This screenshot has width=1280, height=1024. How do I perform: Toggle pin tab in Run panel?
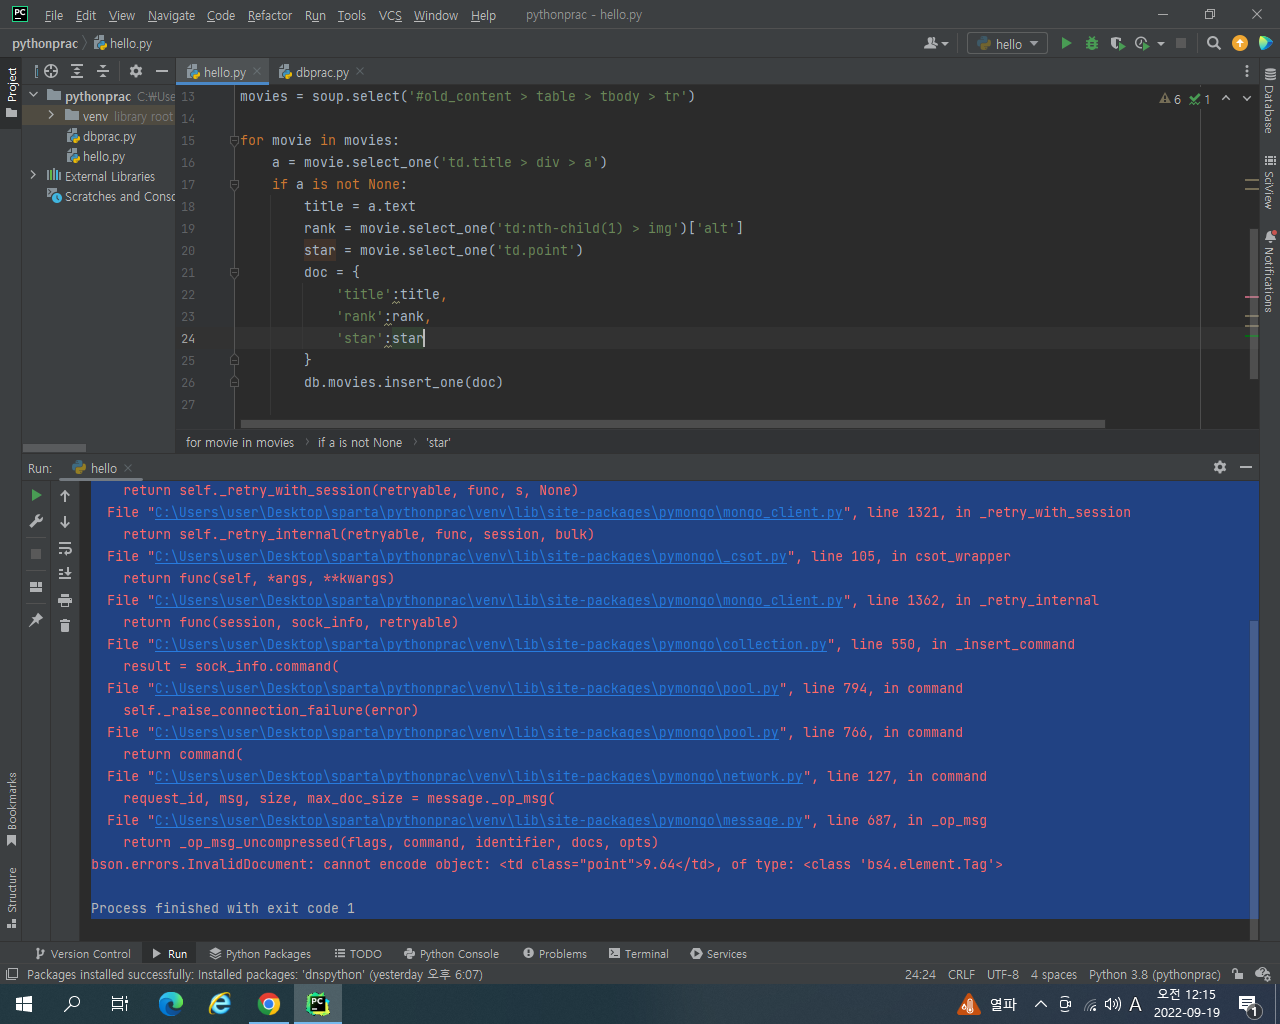point(36,620)
